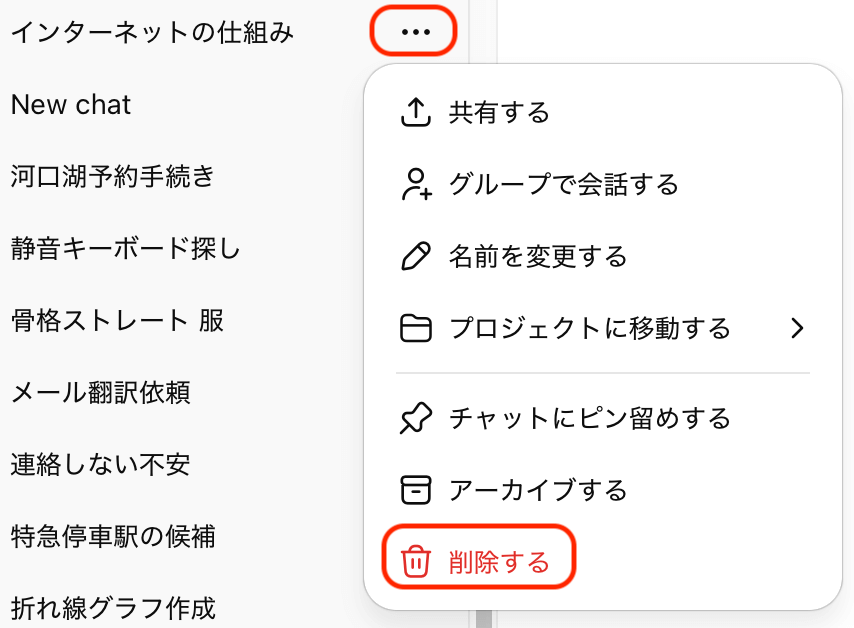Viewport: 854px width, 628px height.
Task: Choose 削除する to delete the chat
Action: (x=500, y=562)
